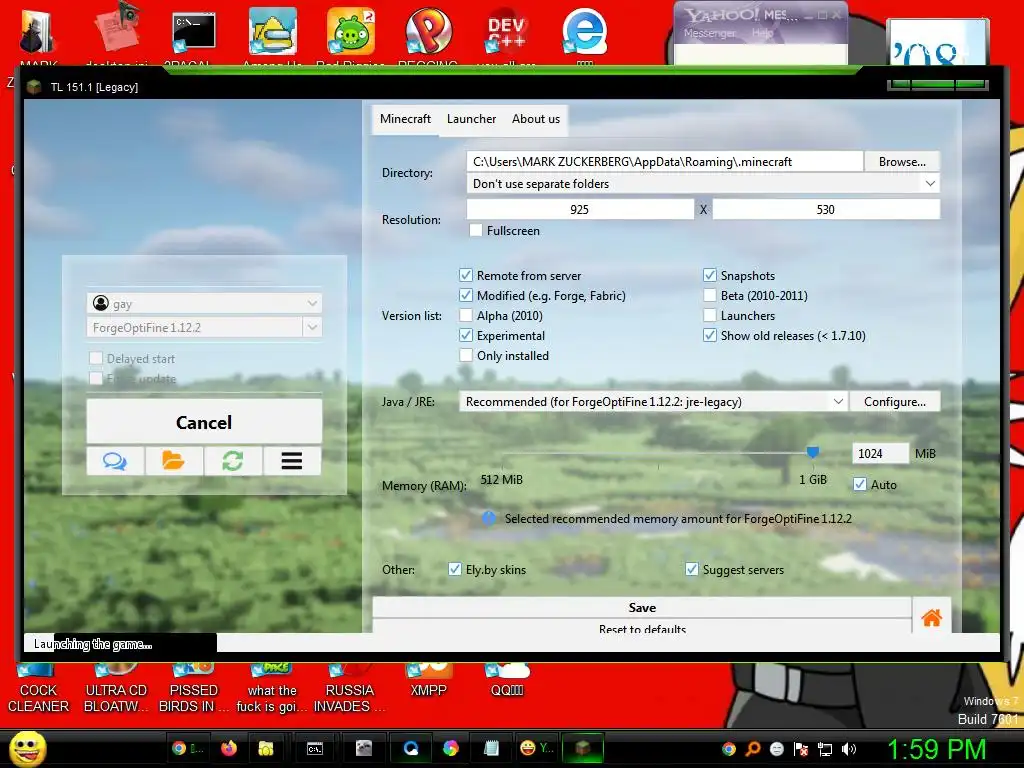Viewport: 1024px width, 768px height.
Task: Click the 1:59 PM taskbar clock
Action: pyautogui.click(x=936, y=749)
